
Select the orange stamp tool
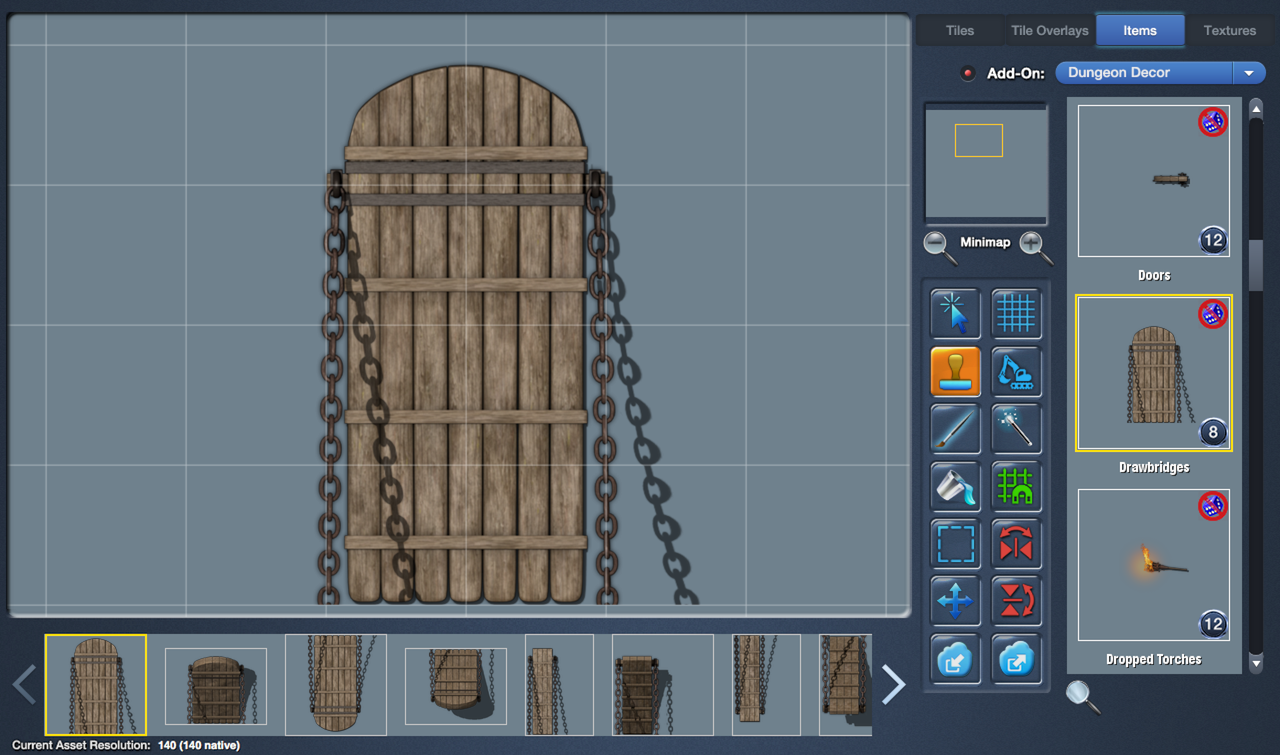point(956,372)
